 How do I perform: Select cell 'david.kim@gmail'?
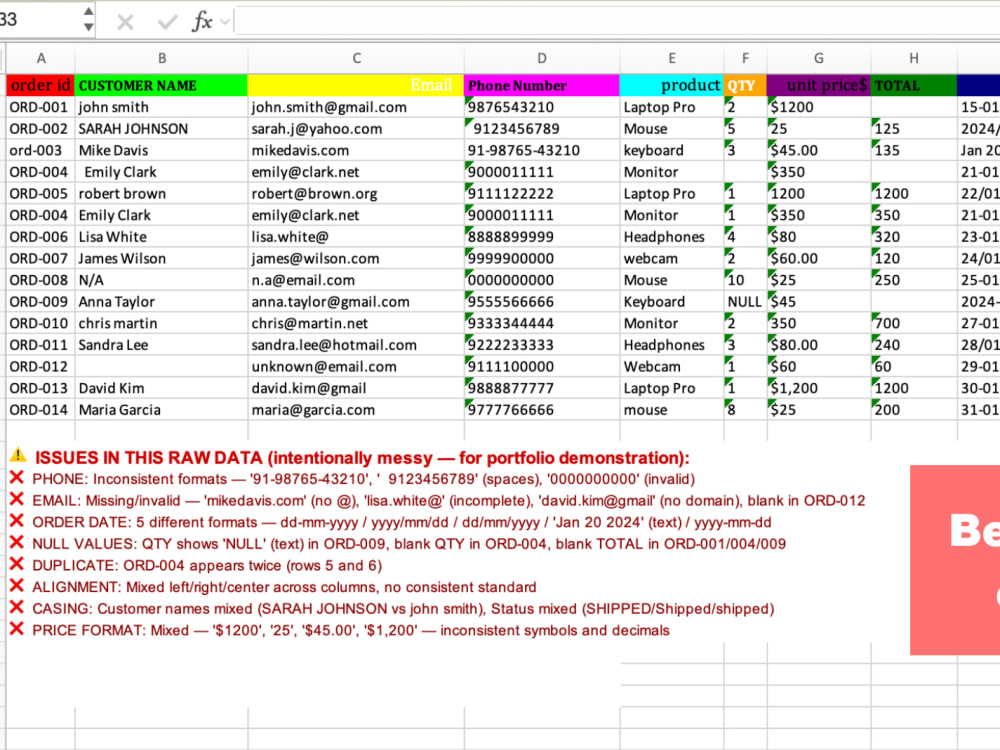pos(356,388)
